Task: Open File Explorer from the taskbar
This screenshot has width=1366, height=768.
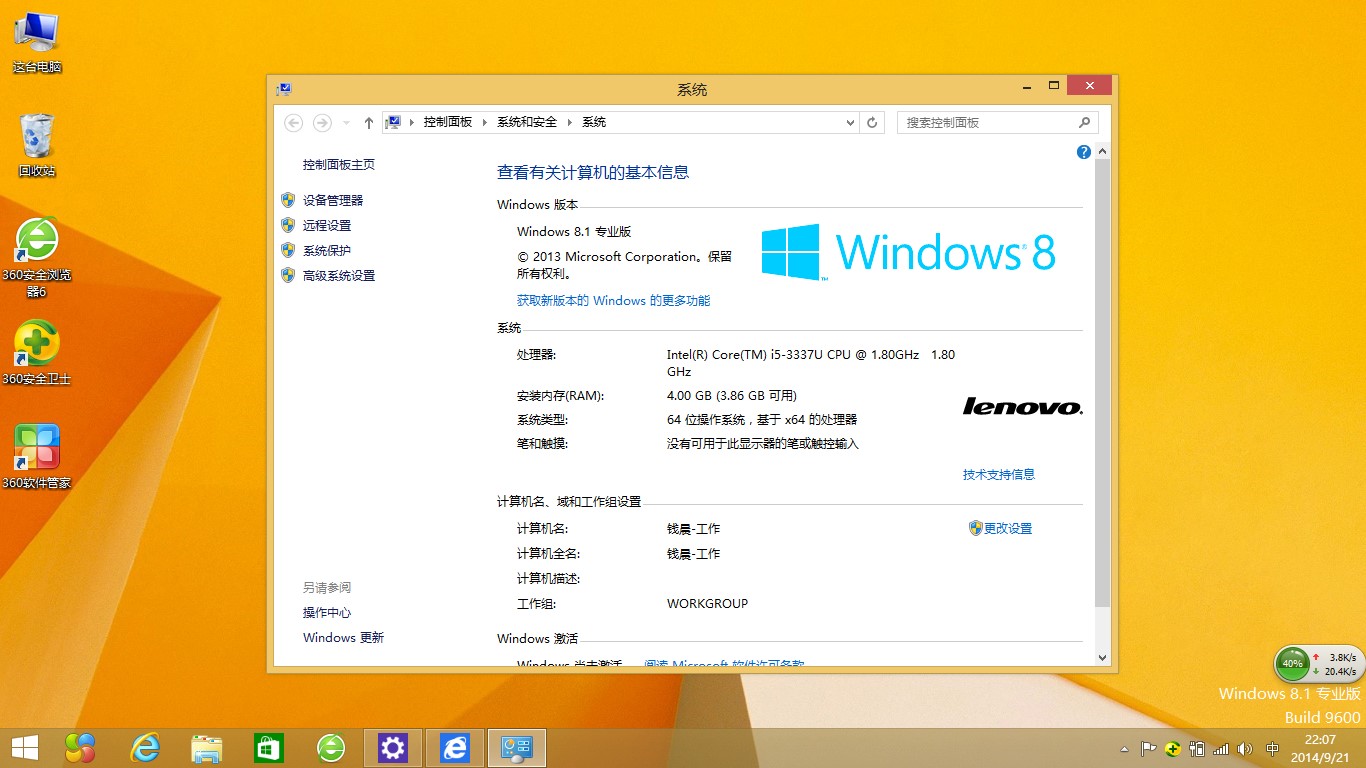Action: [x=207, y=747]
